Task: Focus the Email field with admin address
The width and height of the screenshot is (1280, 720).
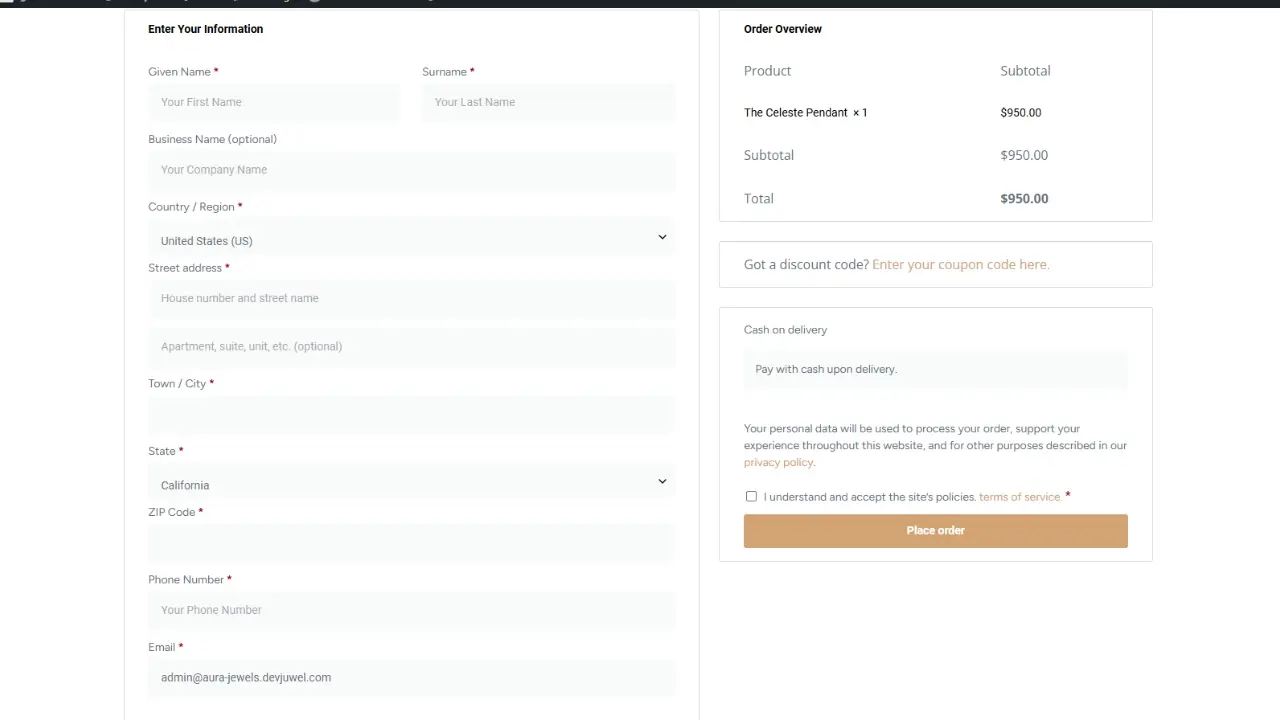Action: tap(411, 677)
